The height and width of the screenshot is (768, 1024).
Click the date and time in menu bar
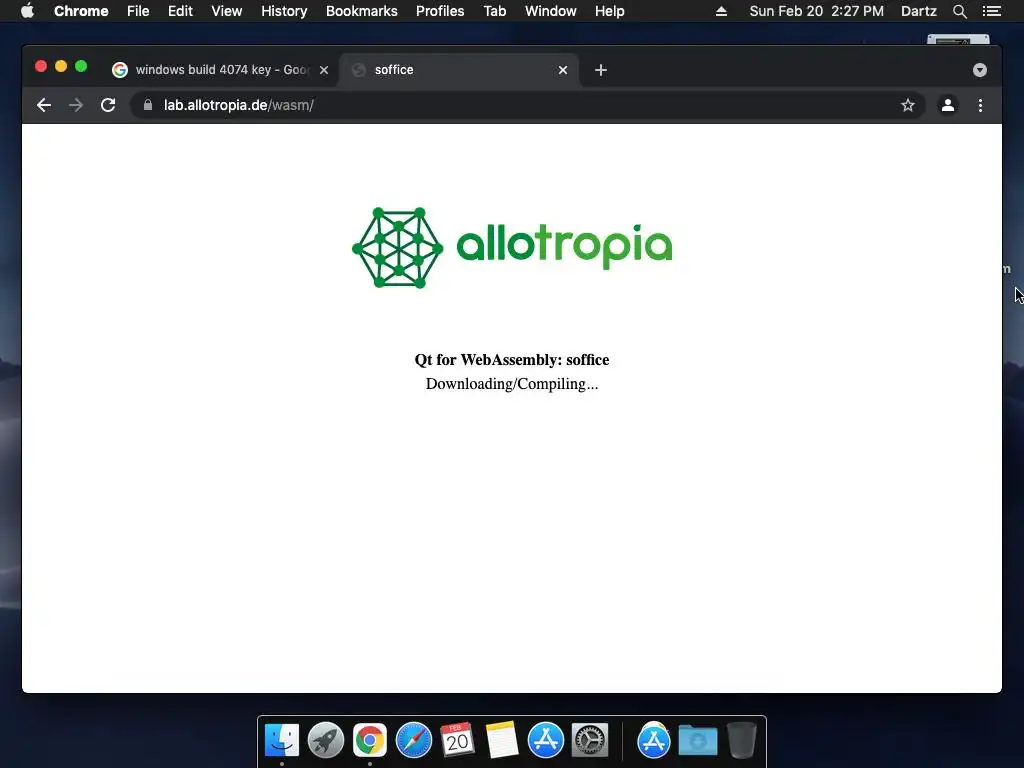pyautogui.click(x=816, y=11)
